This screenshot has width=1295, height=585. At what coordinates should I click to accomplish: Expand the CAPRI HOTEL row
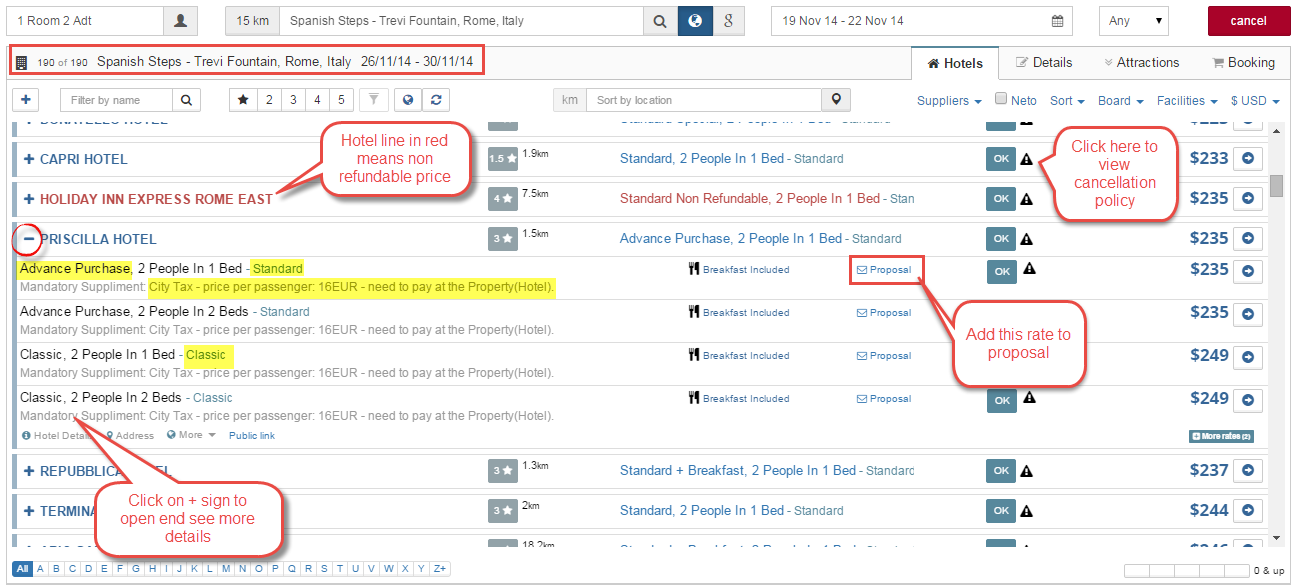(29, 159)
